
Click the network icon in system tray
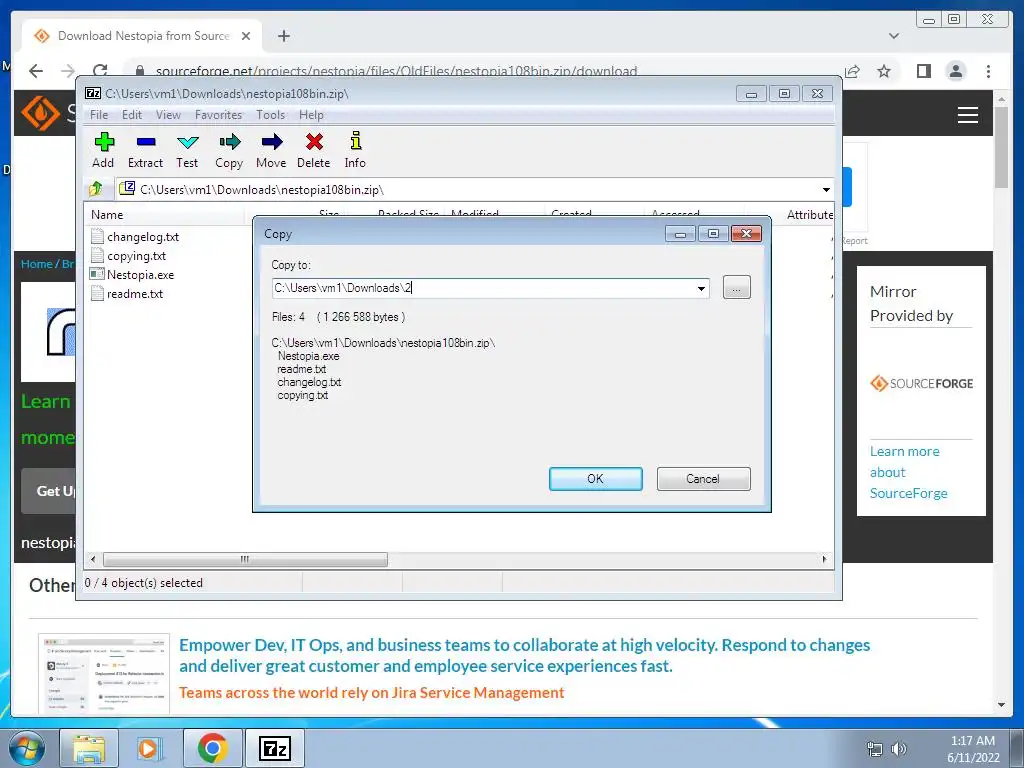pos(874,749)
